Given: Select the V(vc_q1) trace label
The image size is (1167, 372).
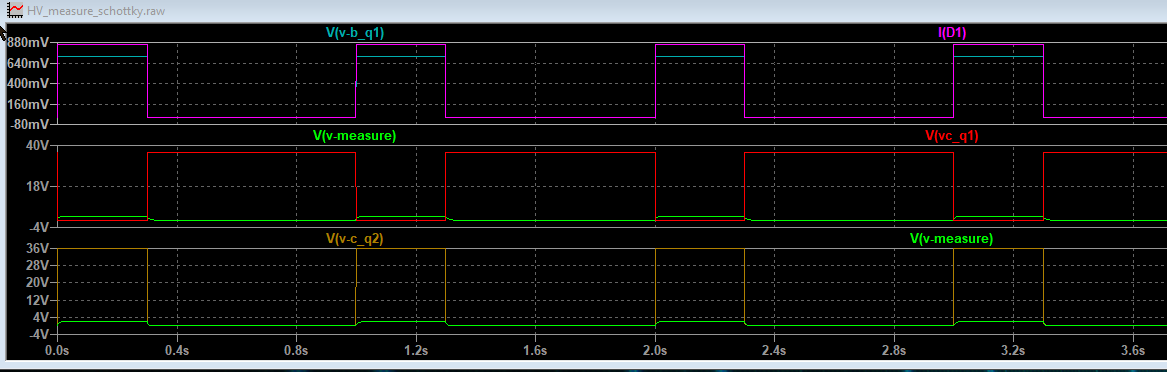Looking at the screenshot, I should 951,136.
